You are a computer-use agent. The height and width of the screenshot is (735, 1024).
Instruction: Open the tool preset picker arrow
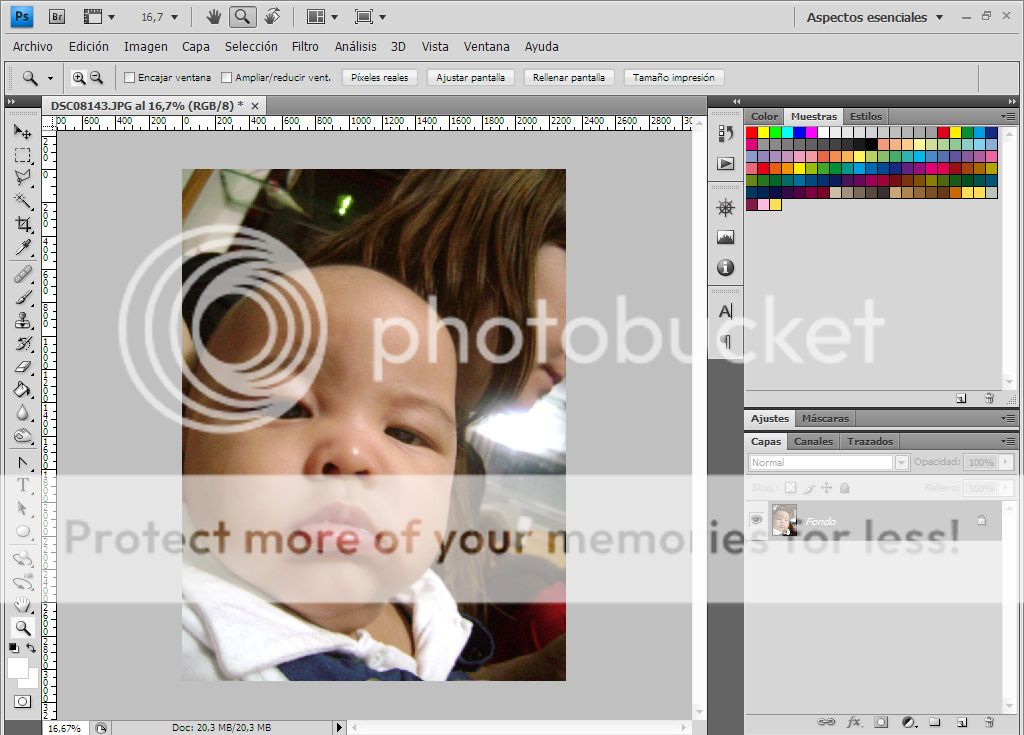coord(50,78)
